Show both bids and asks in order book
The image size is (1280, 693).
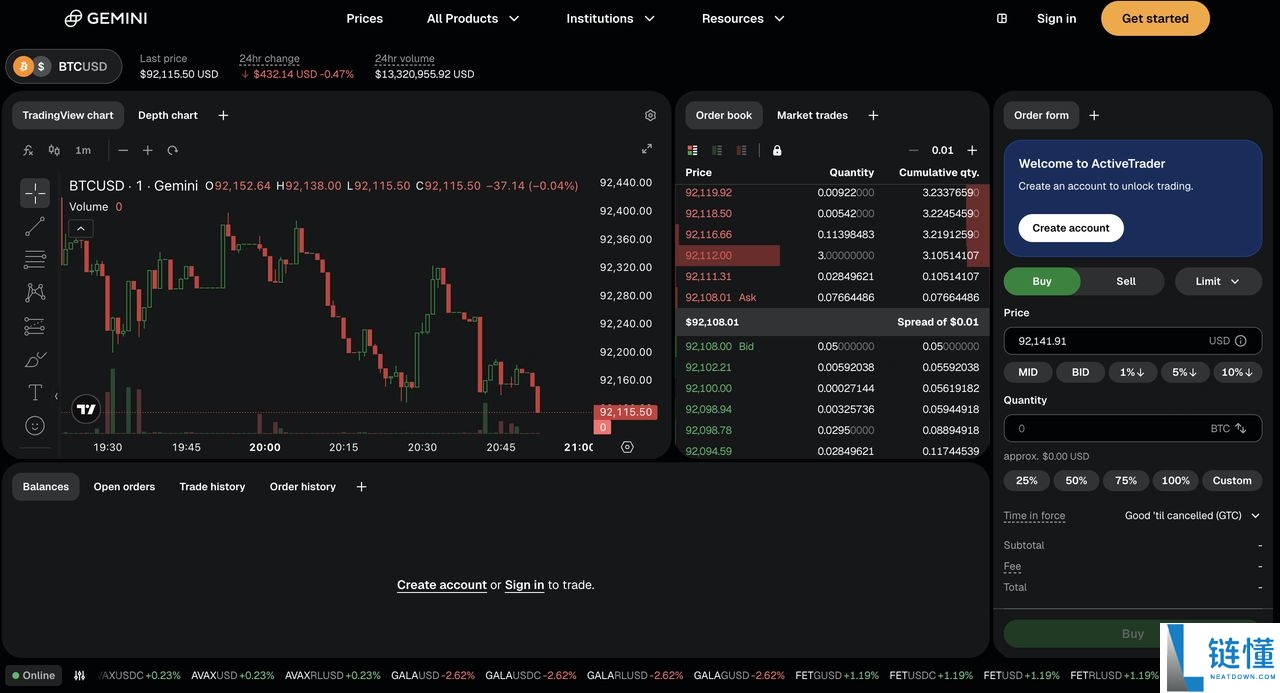(692, 150)
